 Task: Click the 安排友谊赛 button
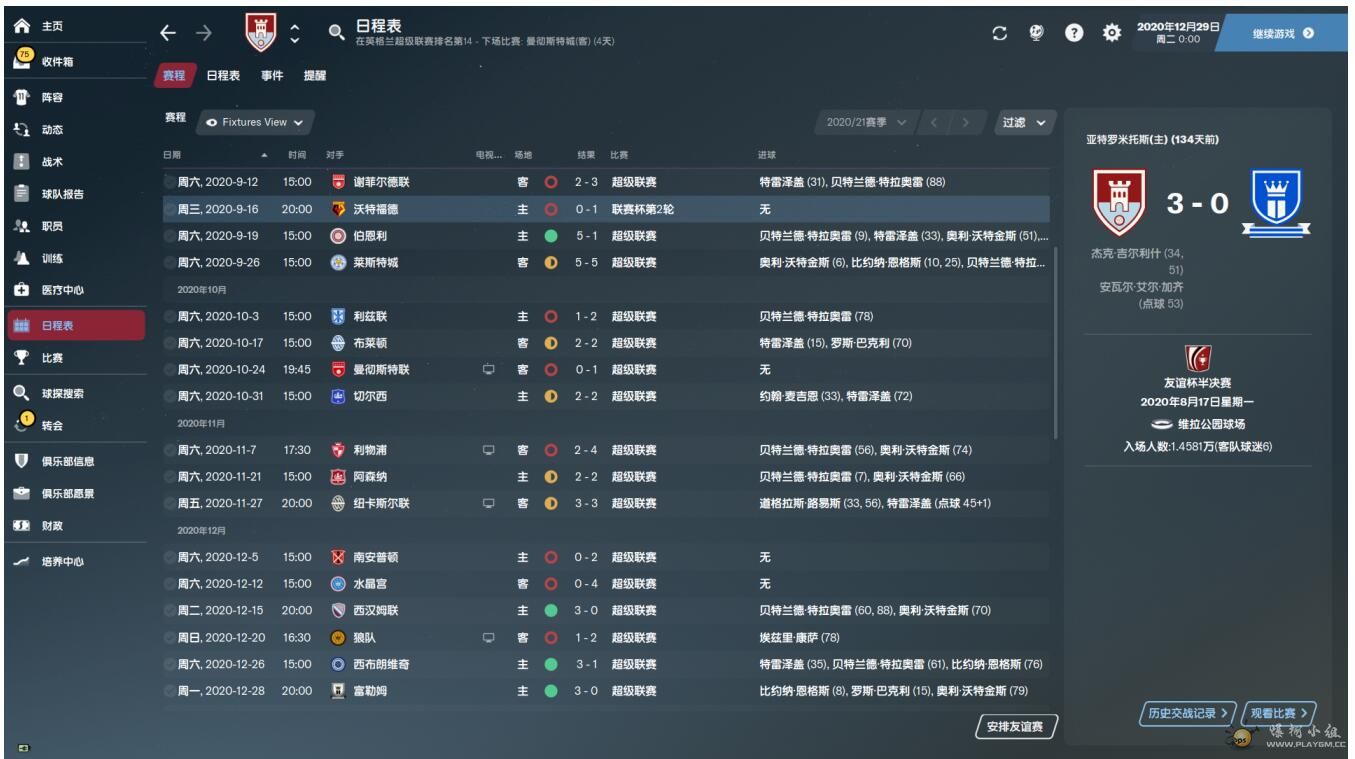[x=1014, y=727]
